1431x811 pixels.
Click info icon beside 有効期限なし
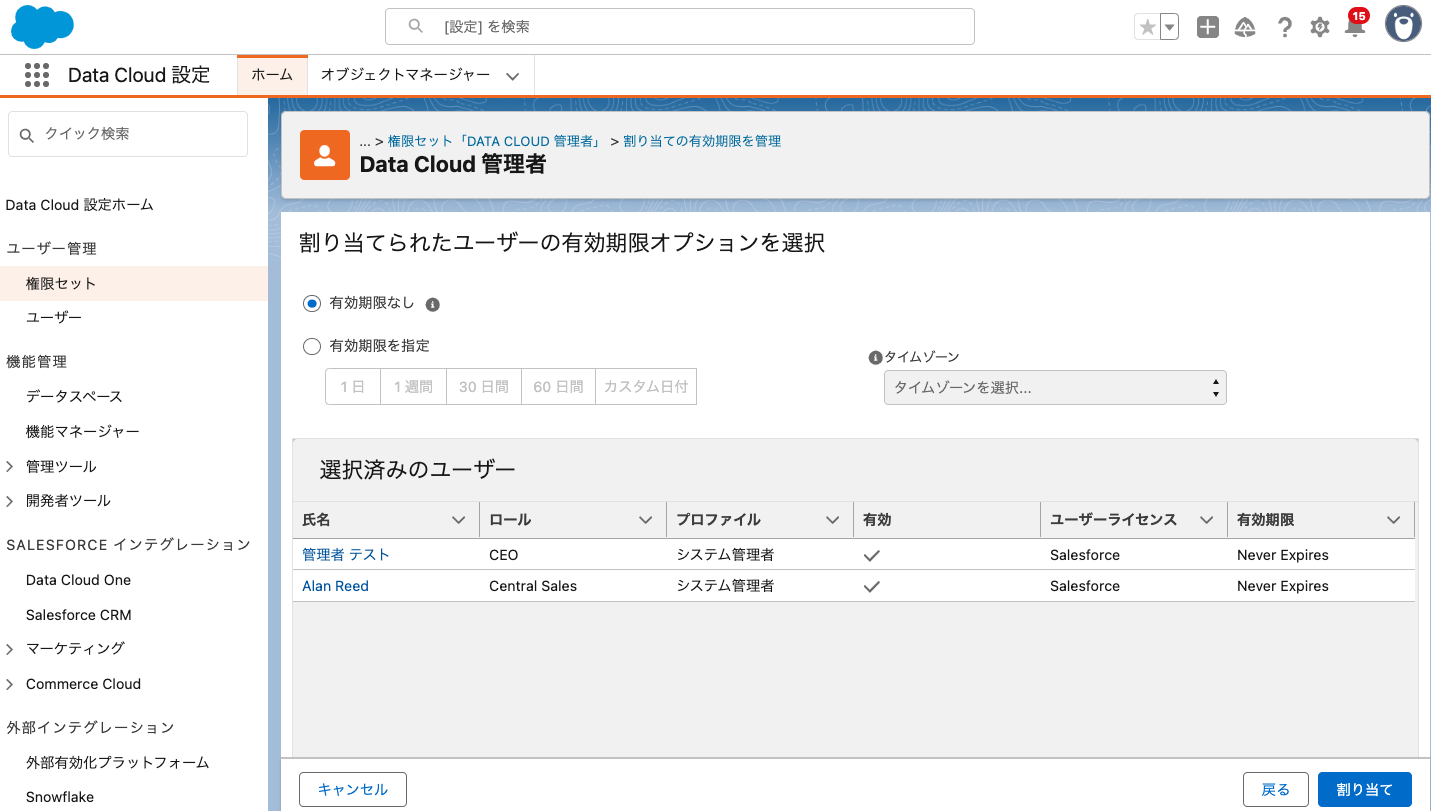tap(433, 304)
